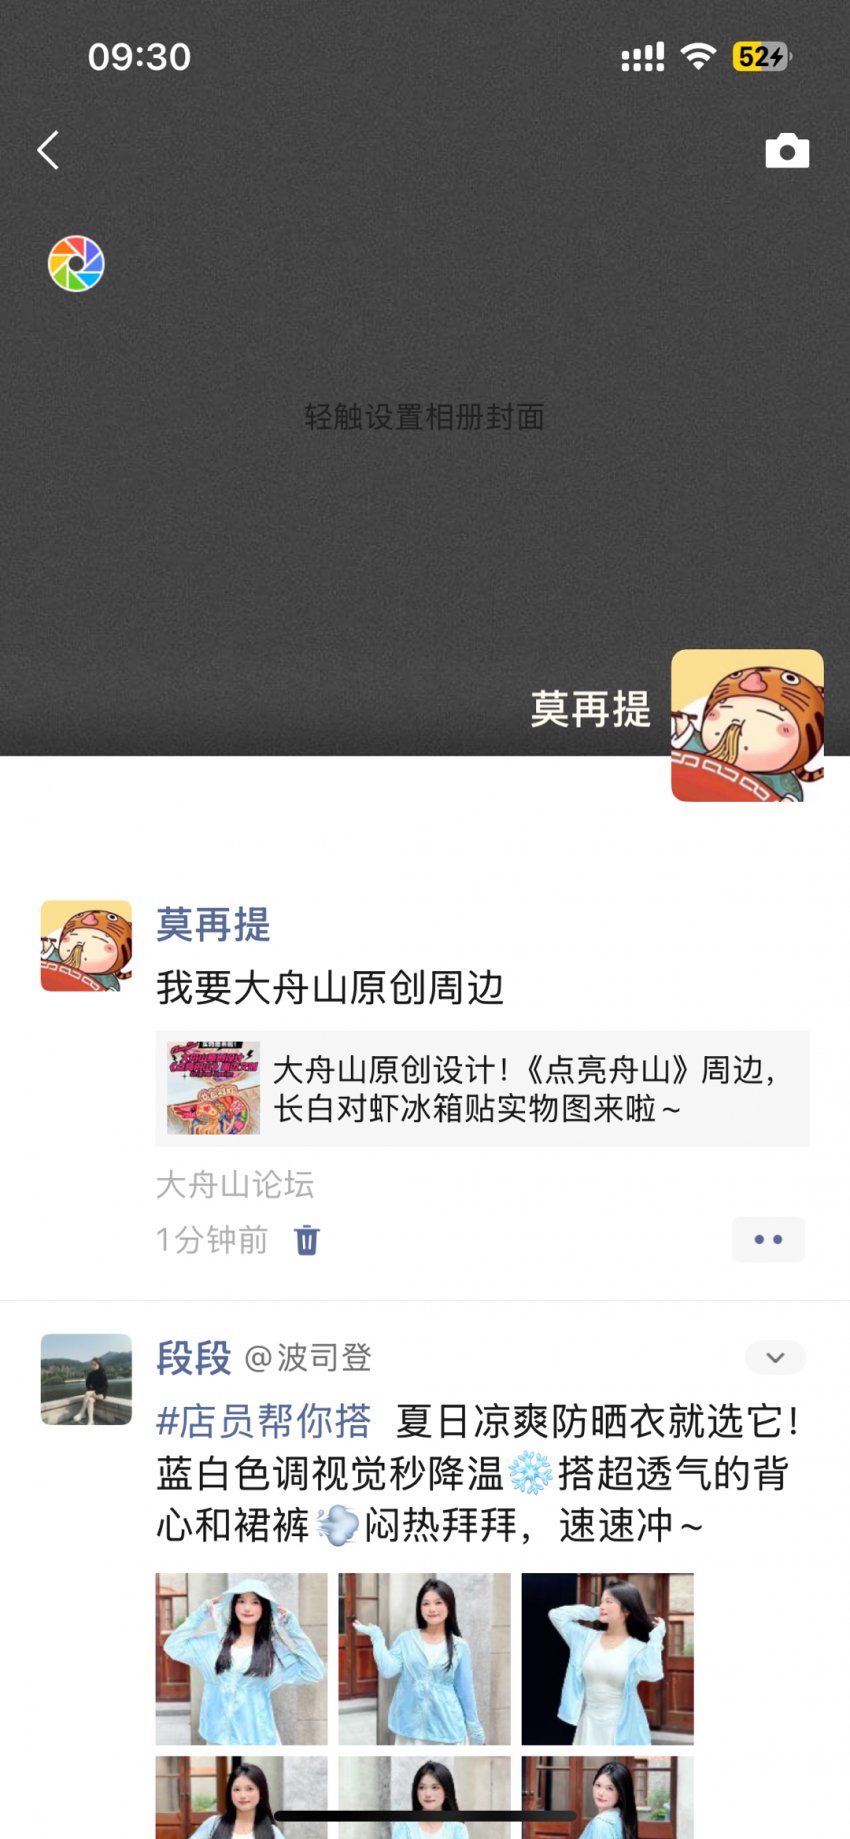Viewport: 850px width, 1839px height.
Task: View the third photo with the dark background
Action: [608, 1659]
